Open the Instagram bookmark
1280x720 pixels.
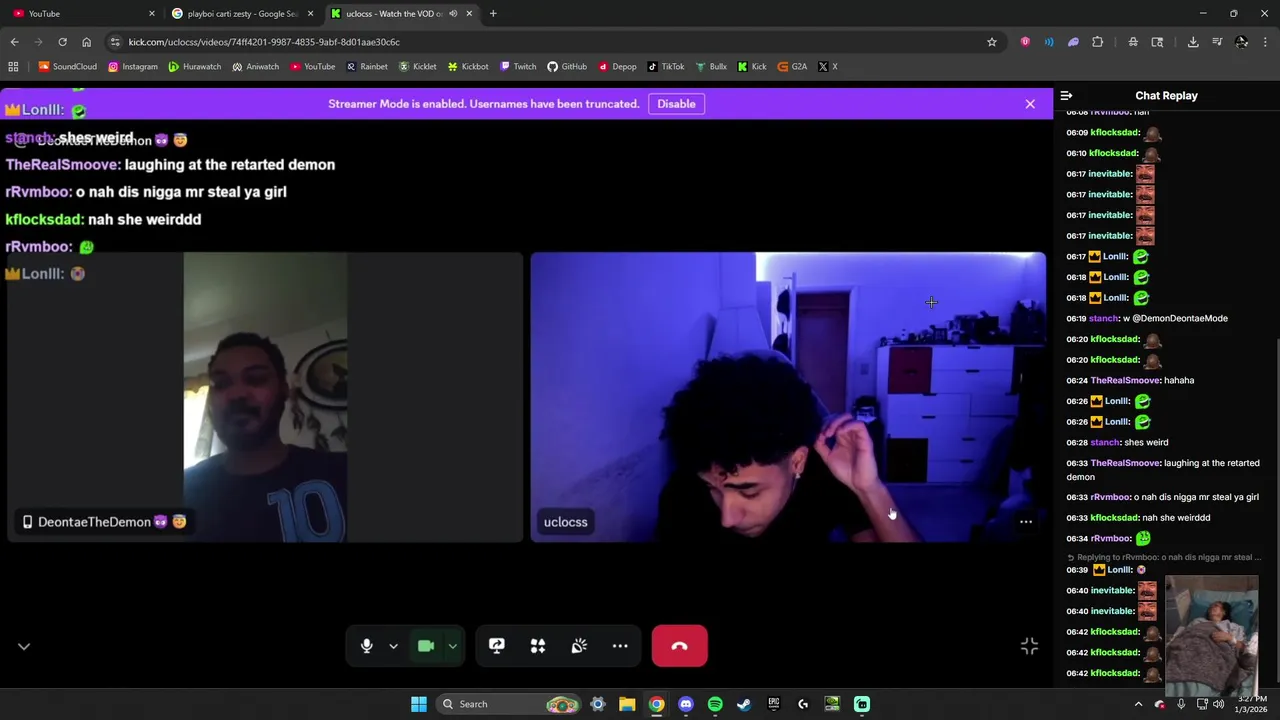(x=133, y=67)
